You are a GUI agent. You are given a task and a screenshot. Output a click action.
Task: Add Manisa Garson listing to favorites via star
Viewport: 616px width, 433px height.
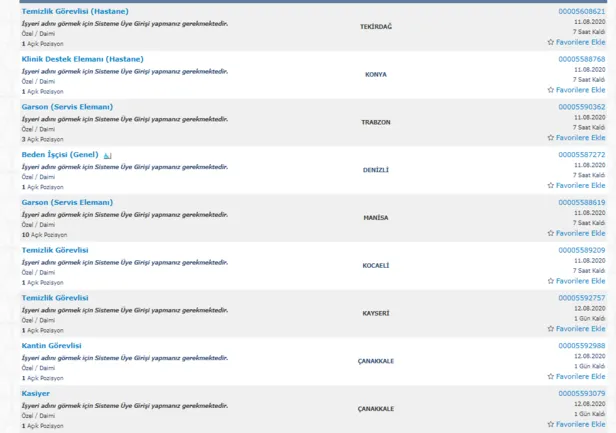tap(550, 233)
